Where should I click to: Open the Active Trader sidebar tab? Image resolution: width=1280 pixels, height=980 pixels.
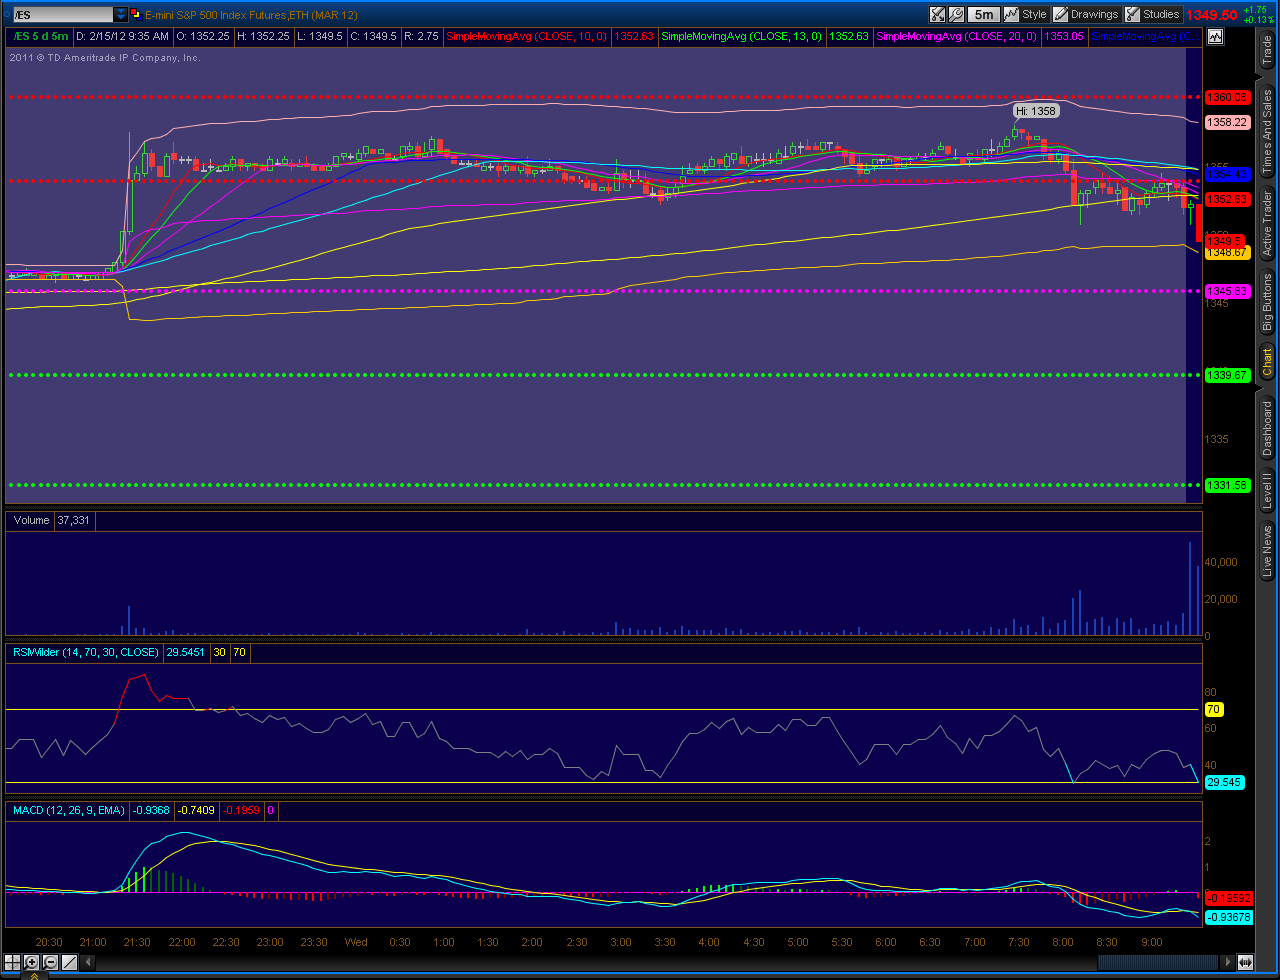click(1267, 222)
